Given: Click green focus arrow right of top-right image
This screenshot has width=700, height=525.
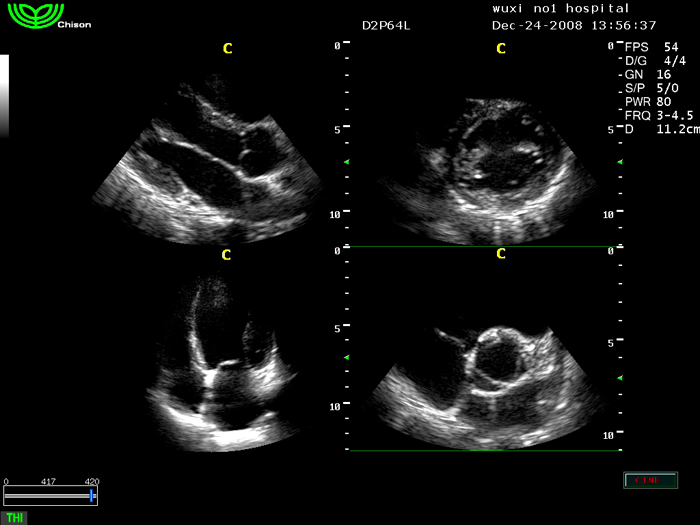Looking at the screenshot, I should [620, 161].
